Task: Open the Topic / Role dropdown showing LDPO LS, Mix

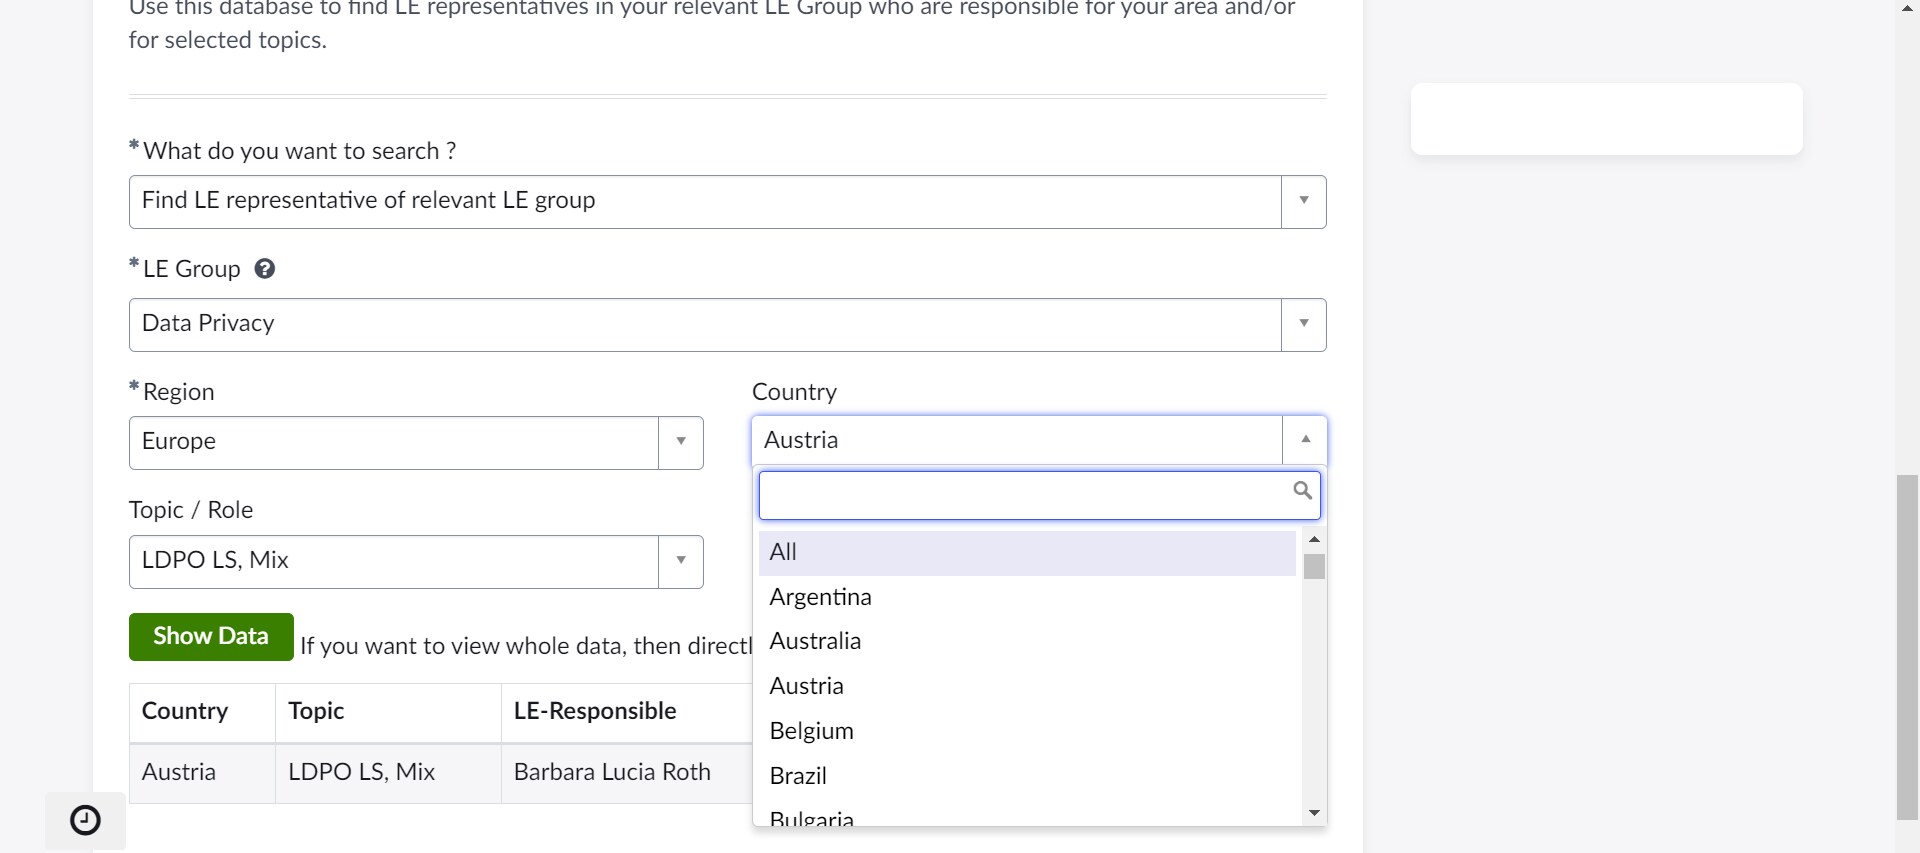Action: [x=416, y=561]
